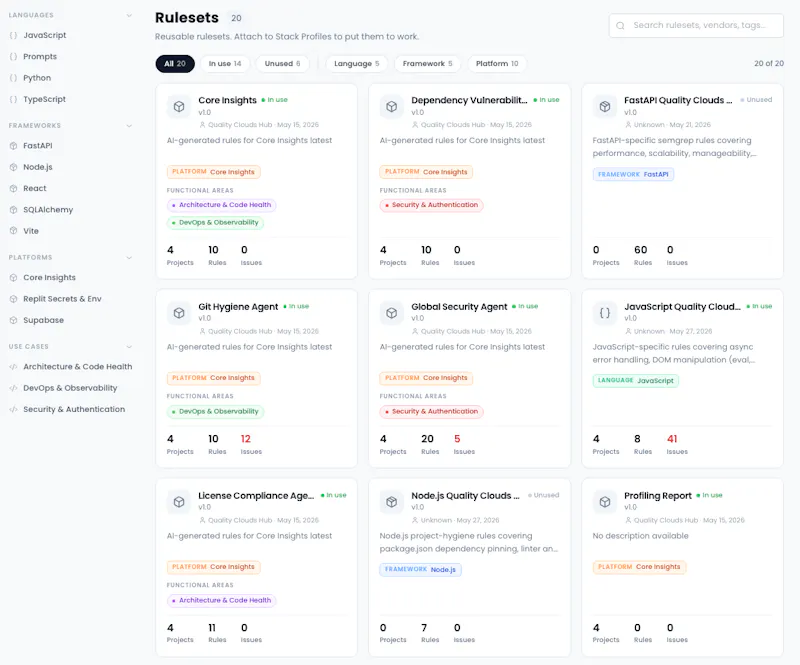Click the cube icon beside Node.js in sidebar
Screen dimensions: 800x665
(x=13, y=167)
